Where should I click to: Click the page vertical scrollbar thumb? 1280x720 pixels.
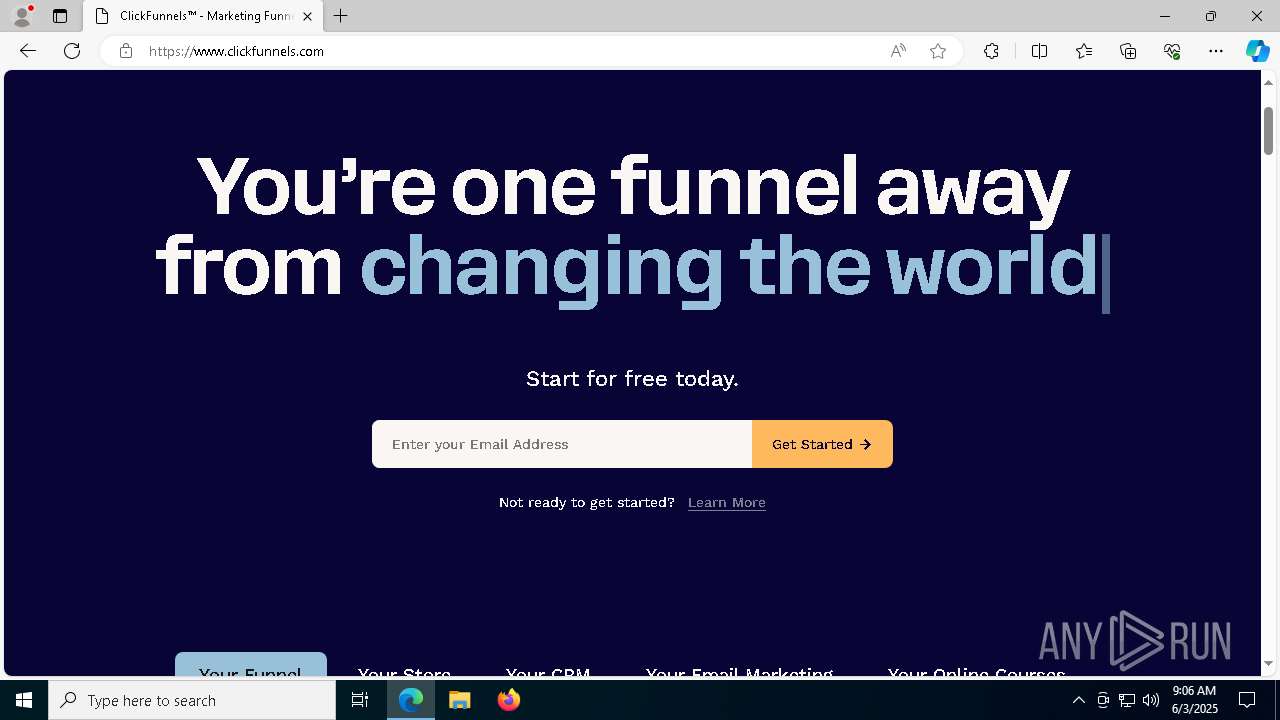pyautogui.click(x=1268, y=130)
